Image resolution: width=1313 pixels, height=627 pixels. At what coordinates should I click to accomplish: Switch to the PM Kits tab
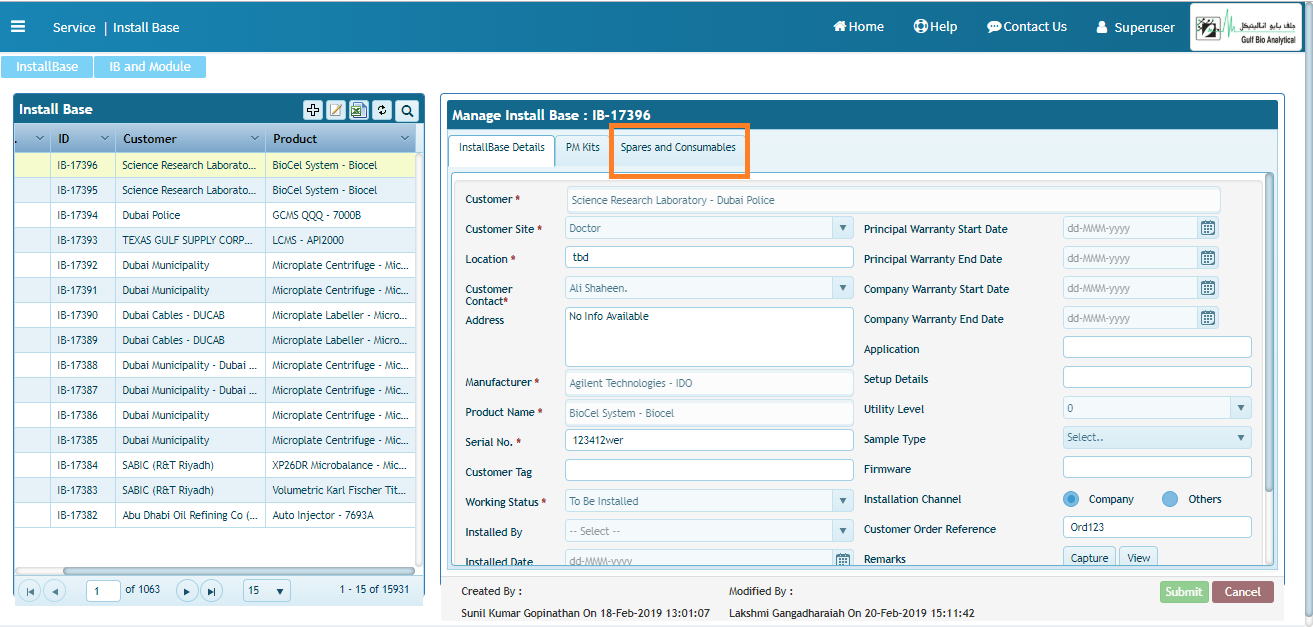tap(583, 148)
